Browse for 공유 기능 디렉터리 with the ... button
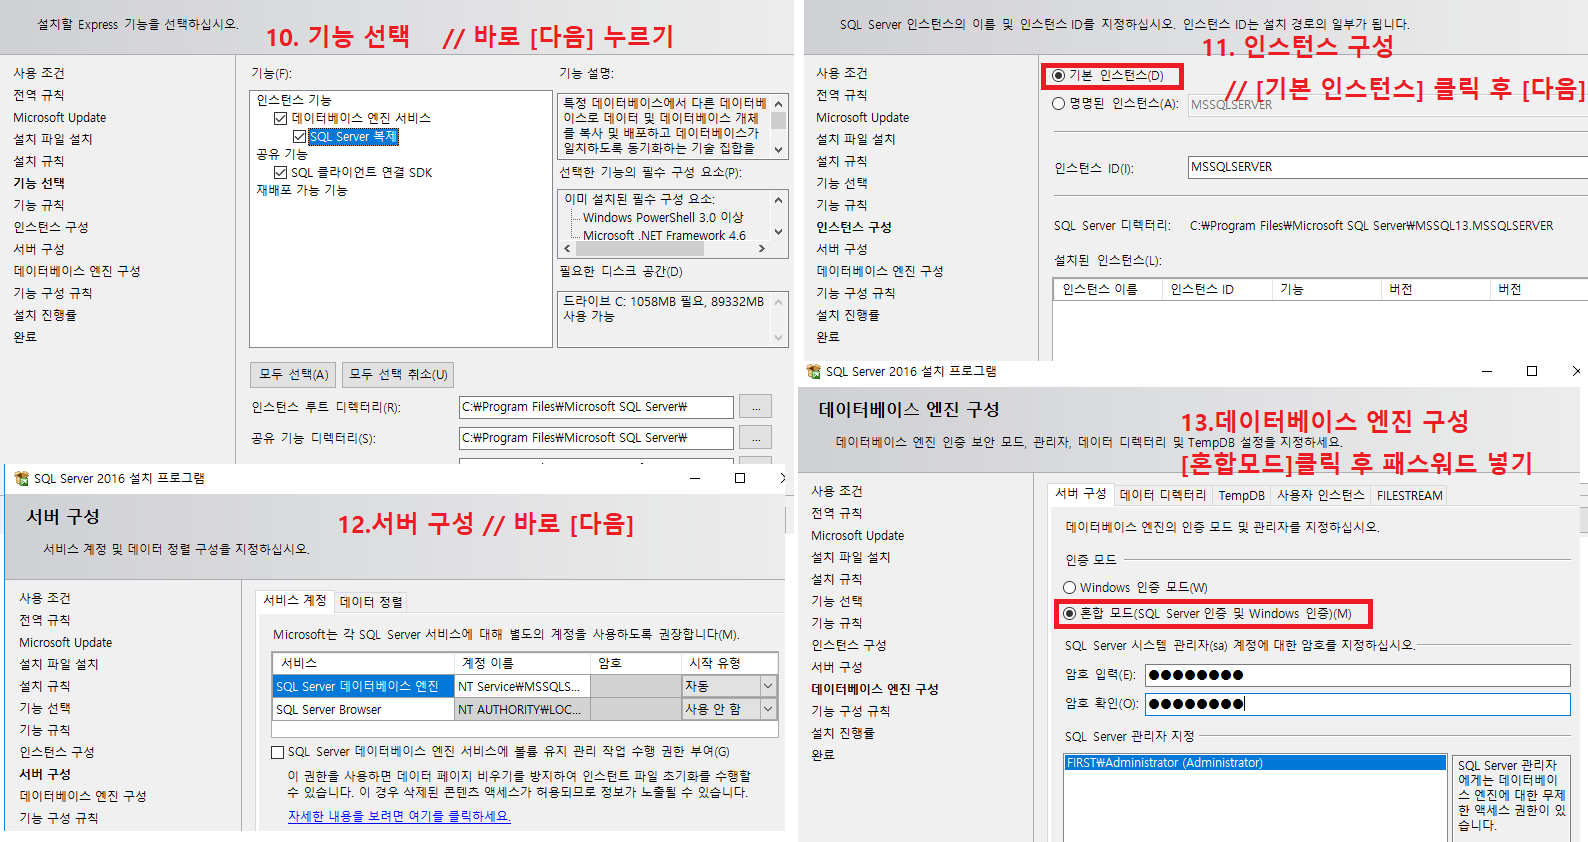 click(756, 438)
